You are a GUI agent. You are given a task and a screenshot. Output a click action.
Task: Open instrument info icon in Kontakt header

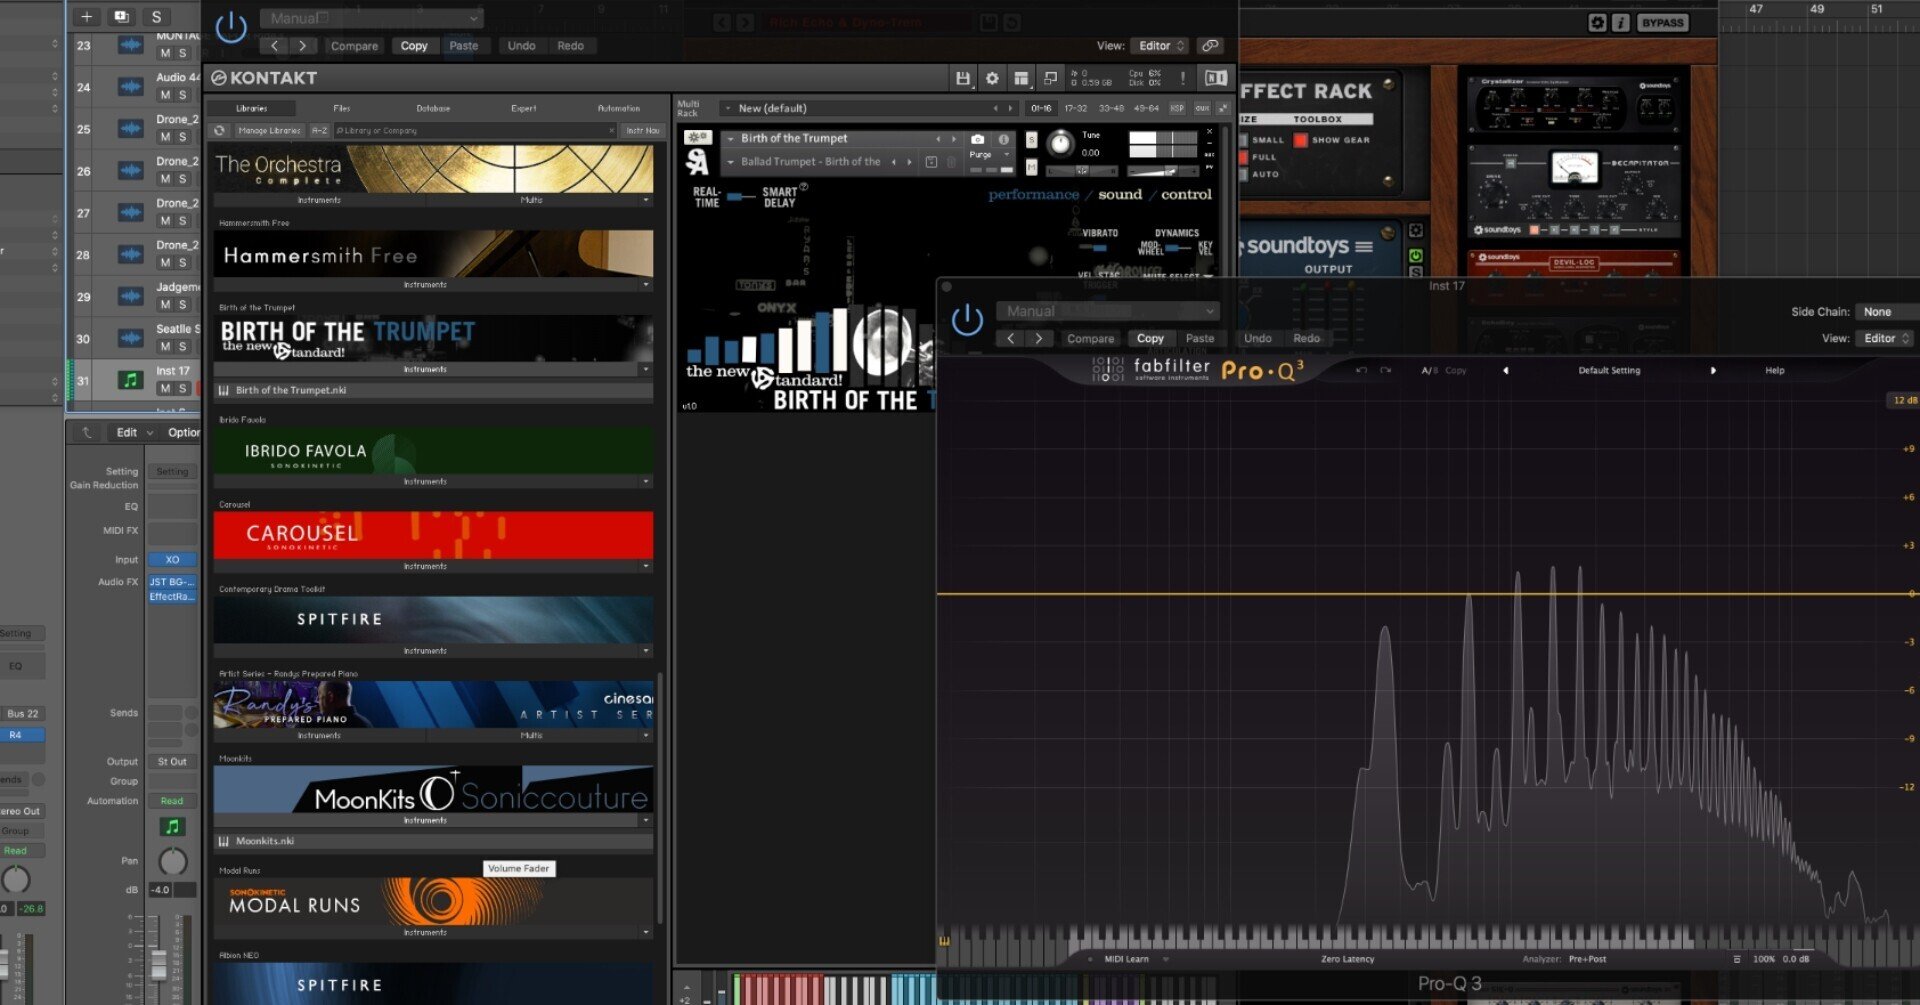1003,139
